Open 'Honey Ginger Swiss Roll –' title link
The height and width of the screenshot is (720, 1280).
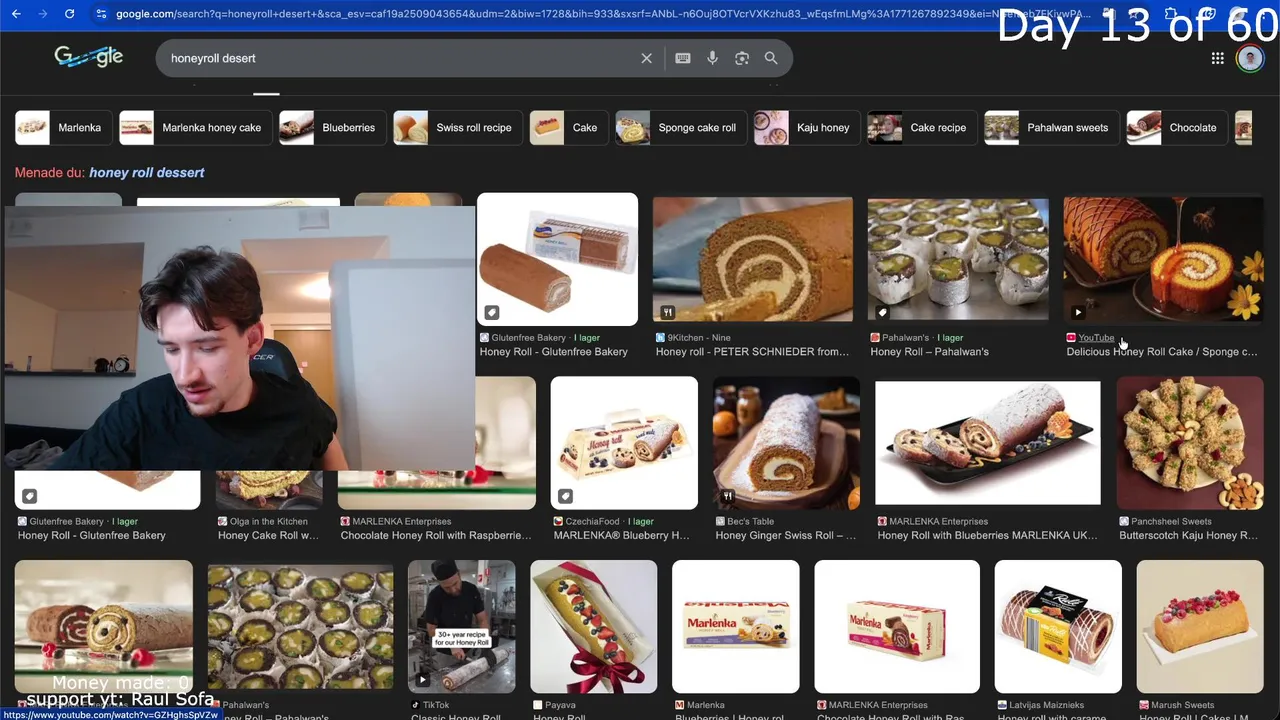786,536
